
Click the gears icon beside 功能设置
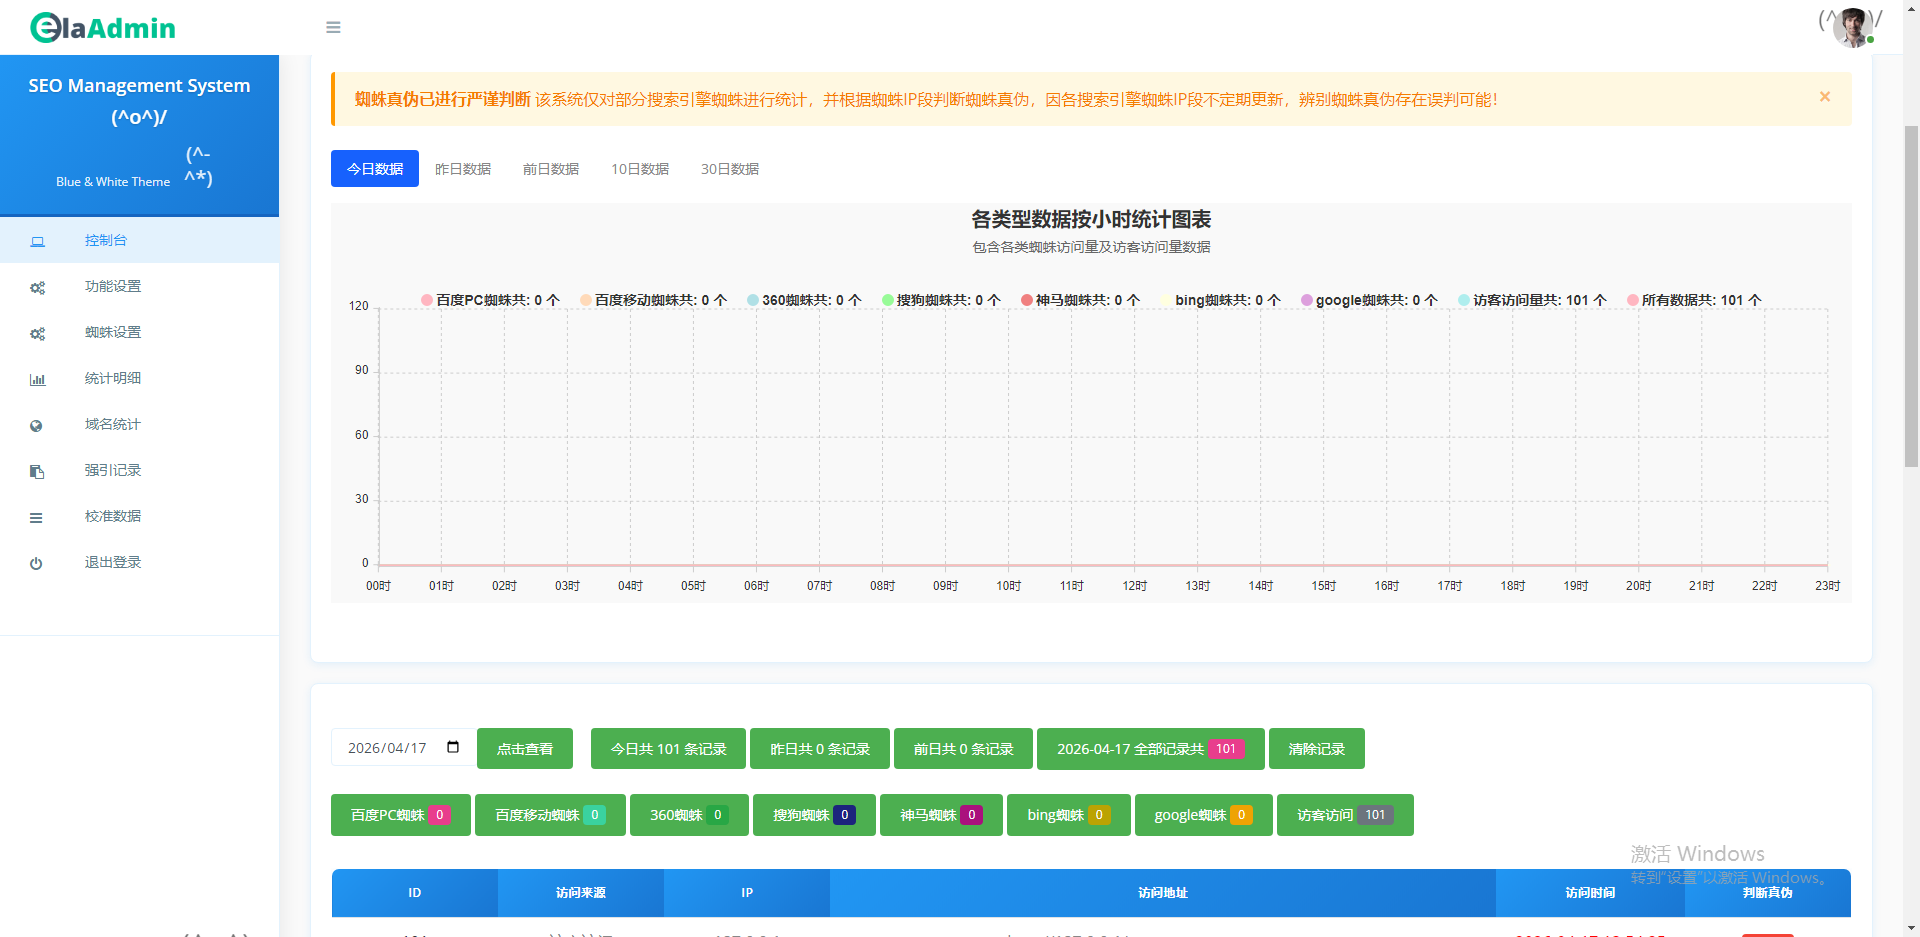[37, 288]
